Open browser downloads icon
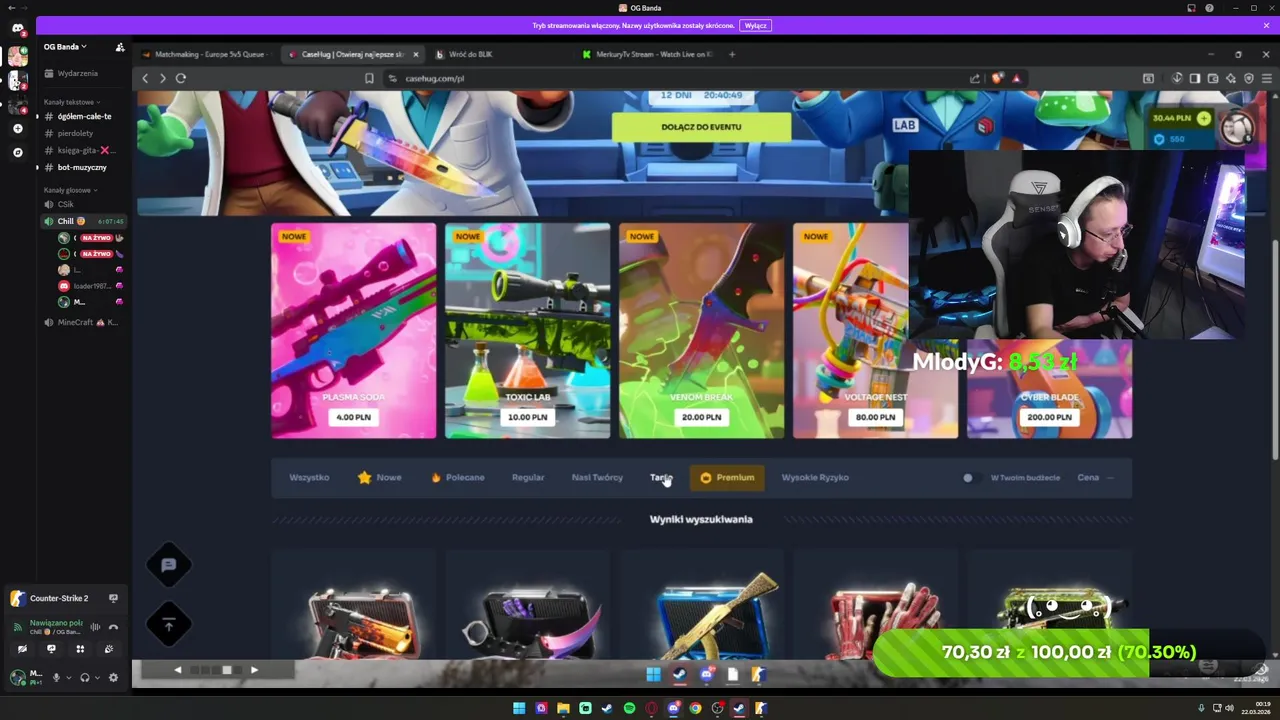The image size is (1280, 720). pos(1177,78)
